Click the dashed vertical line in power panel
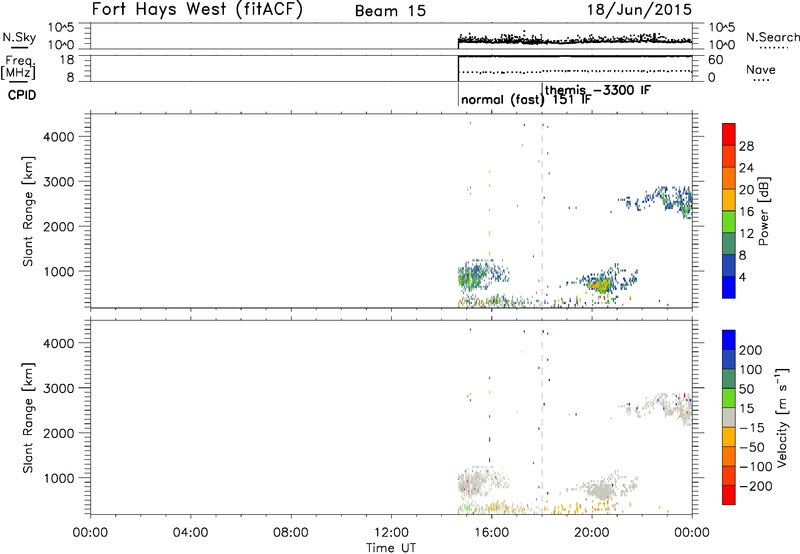The width and height of the screenshot is (800, 554). [542, 210]
